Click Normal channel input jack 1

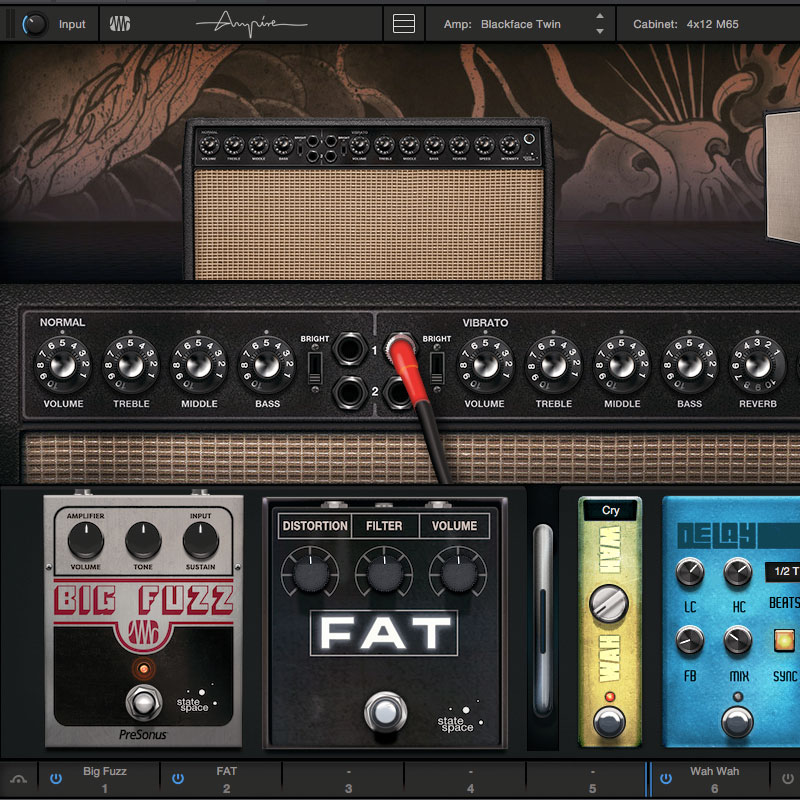point(349,348)
